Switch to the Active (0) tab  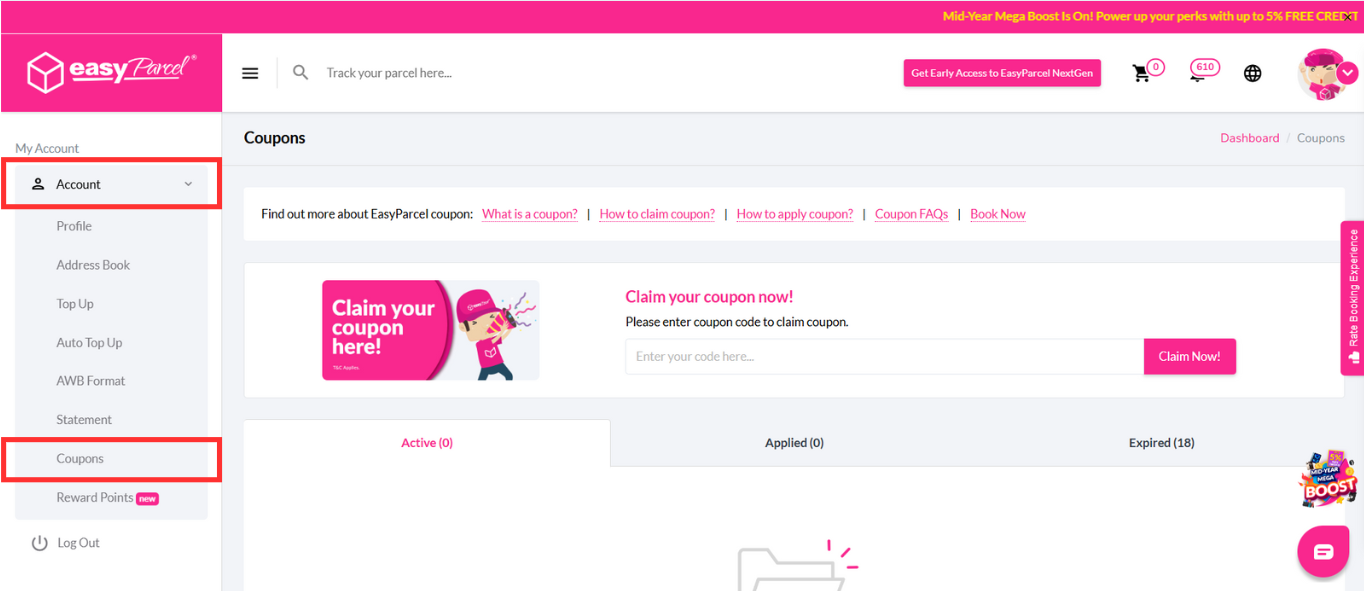[427, 443]
